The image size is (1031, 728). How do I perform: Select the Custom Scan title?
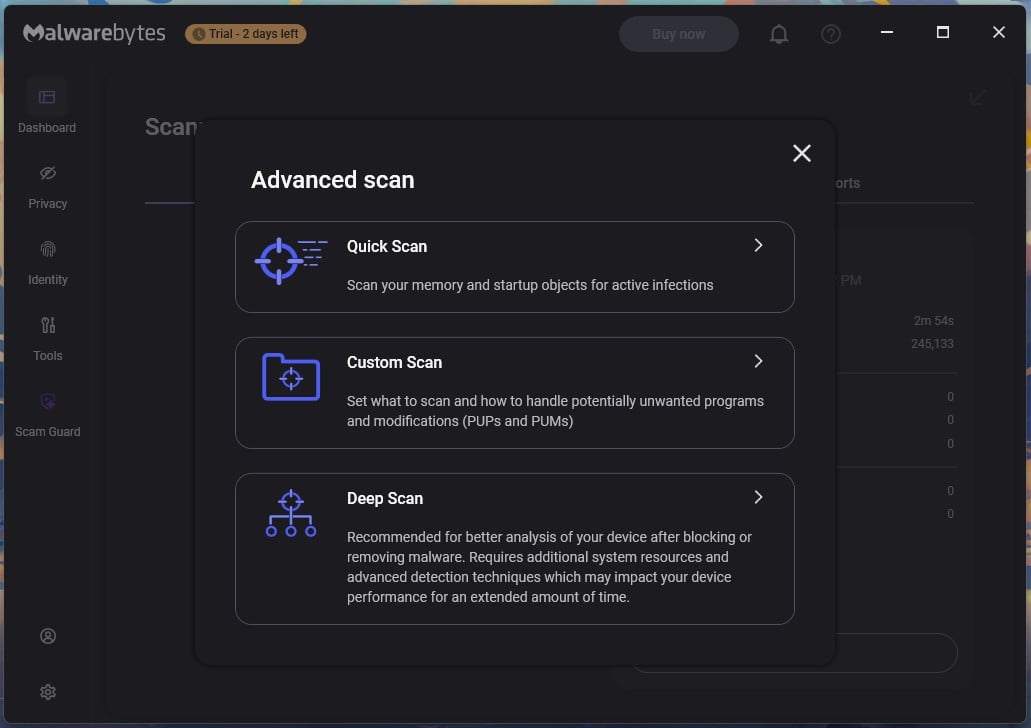click(x=395, y=362)
